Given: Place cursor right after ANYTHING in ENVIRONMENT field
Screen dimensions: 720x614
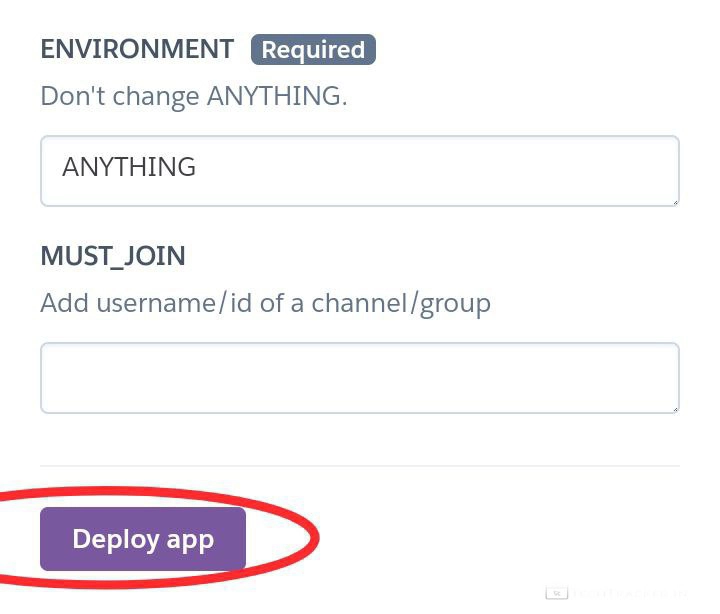Looking at the screenshot, I should [x=198, y=167].
